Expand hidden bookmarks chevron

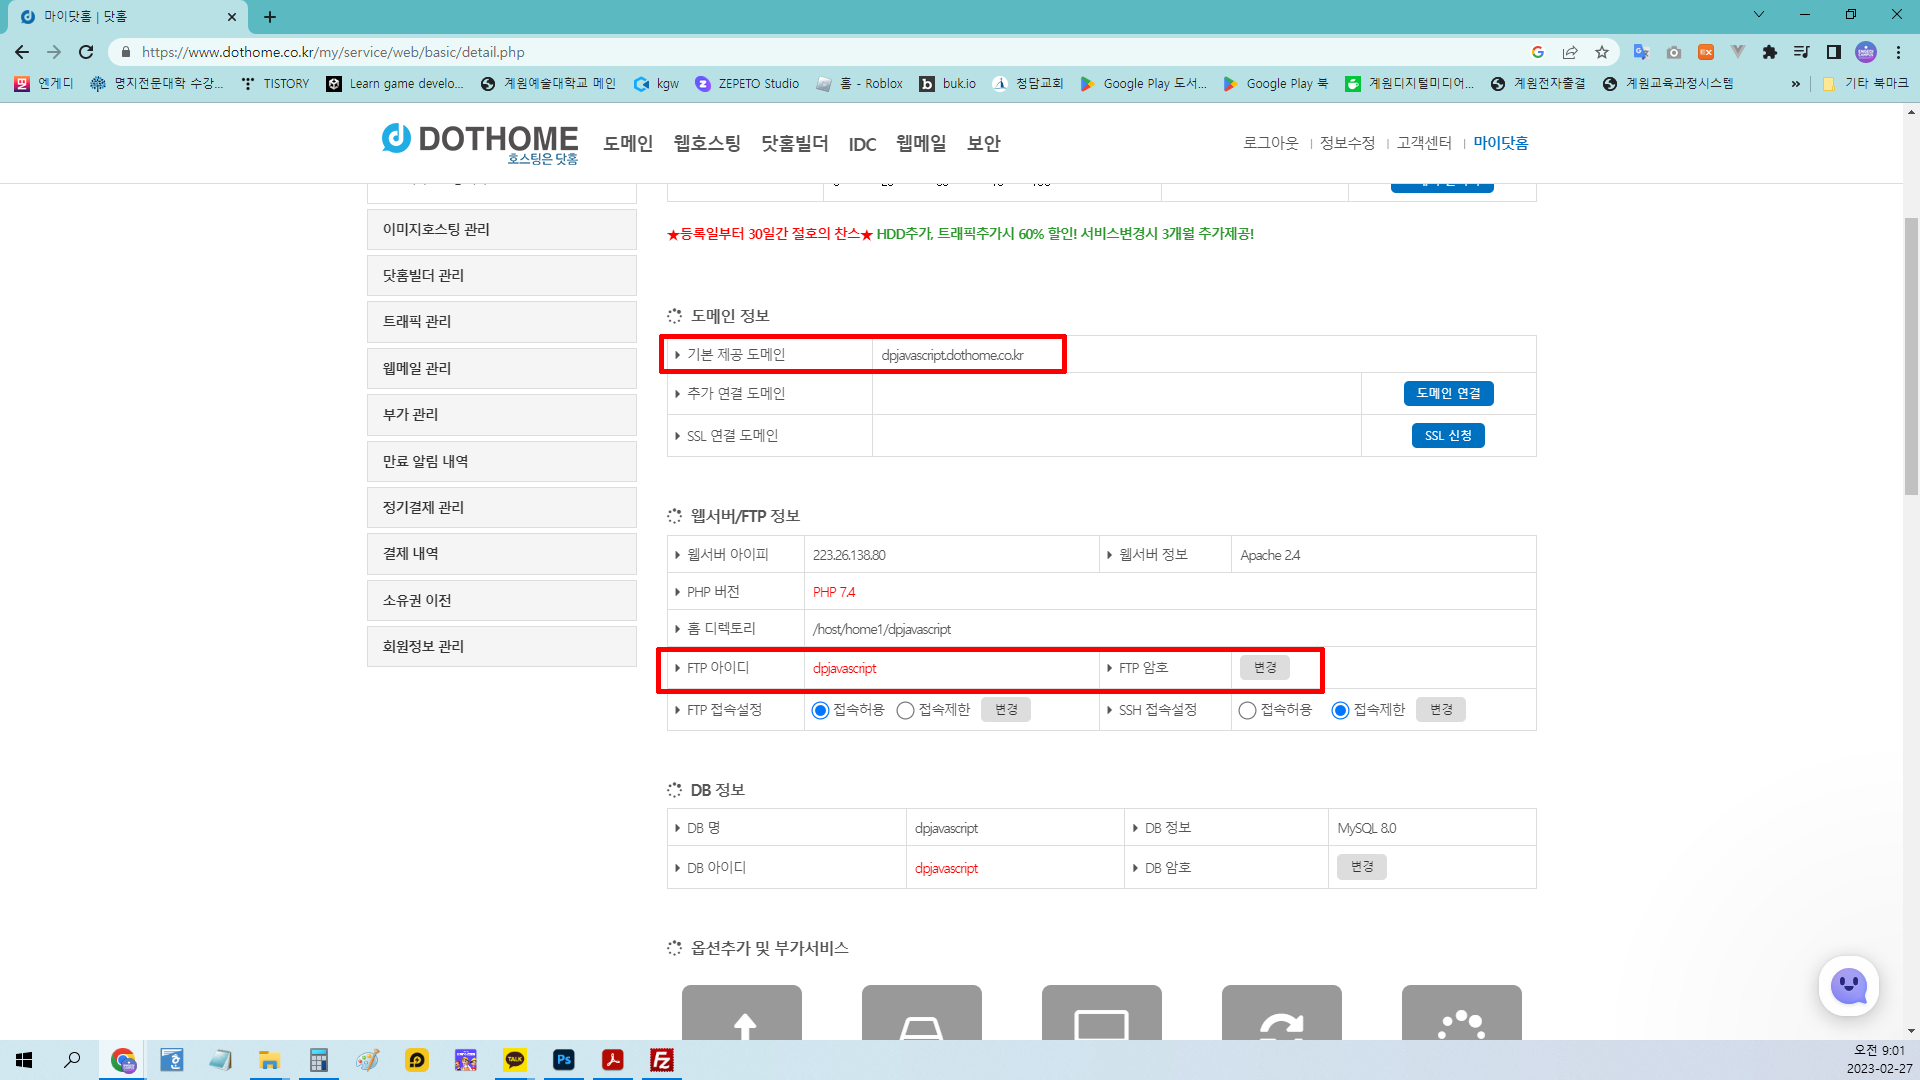tap(1796, 84)
